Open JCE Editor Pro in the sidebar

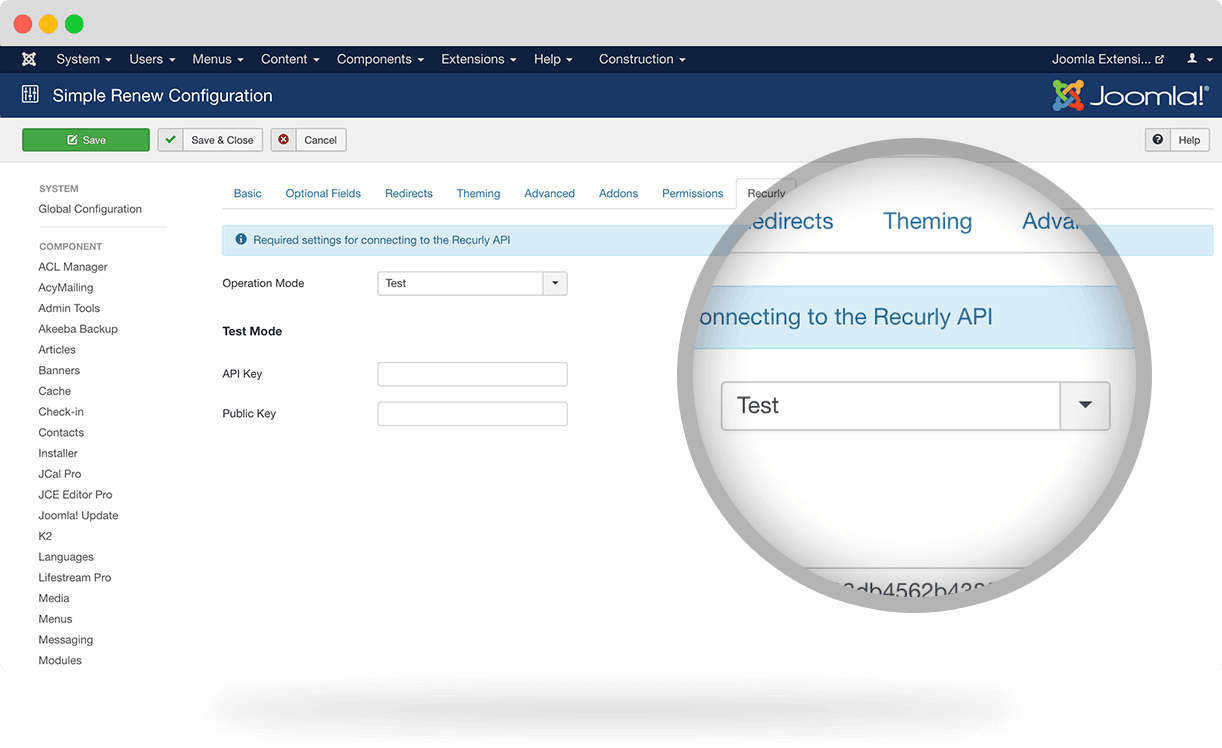pos(75,495)
